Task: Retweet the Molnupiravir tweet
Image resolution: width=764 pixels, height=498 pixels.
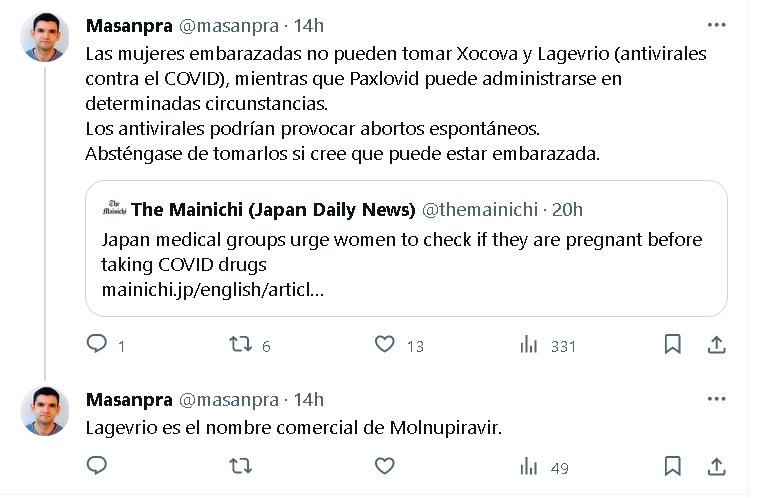Action: (240, 466)
